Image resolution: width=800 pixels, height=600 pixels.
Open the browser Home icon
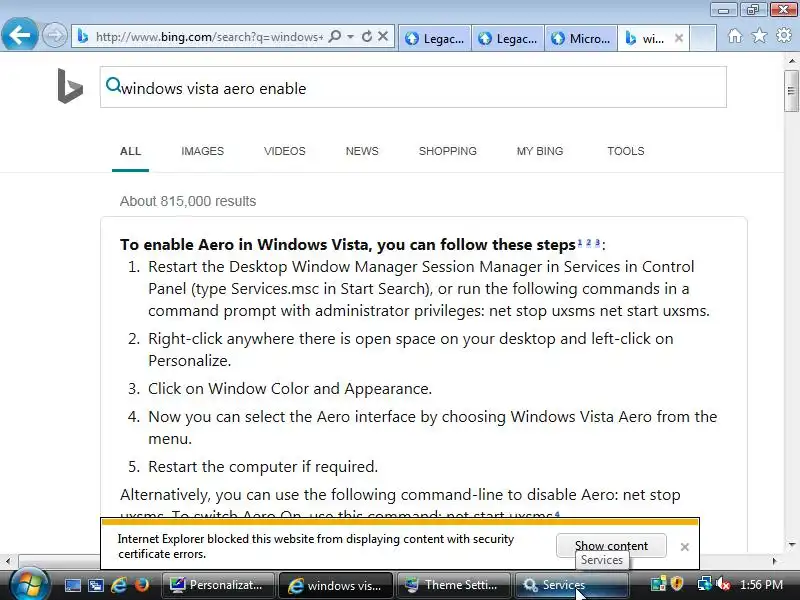click(x=735, y=36)
